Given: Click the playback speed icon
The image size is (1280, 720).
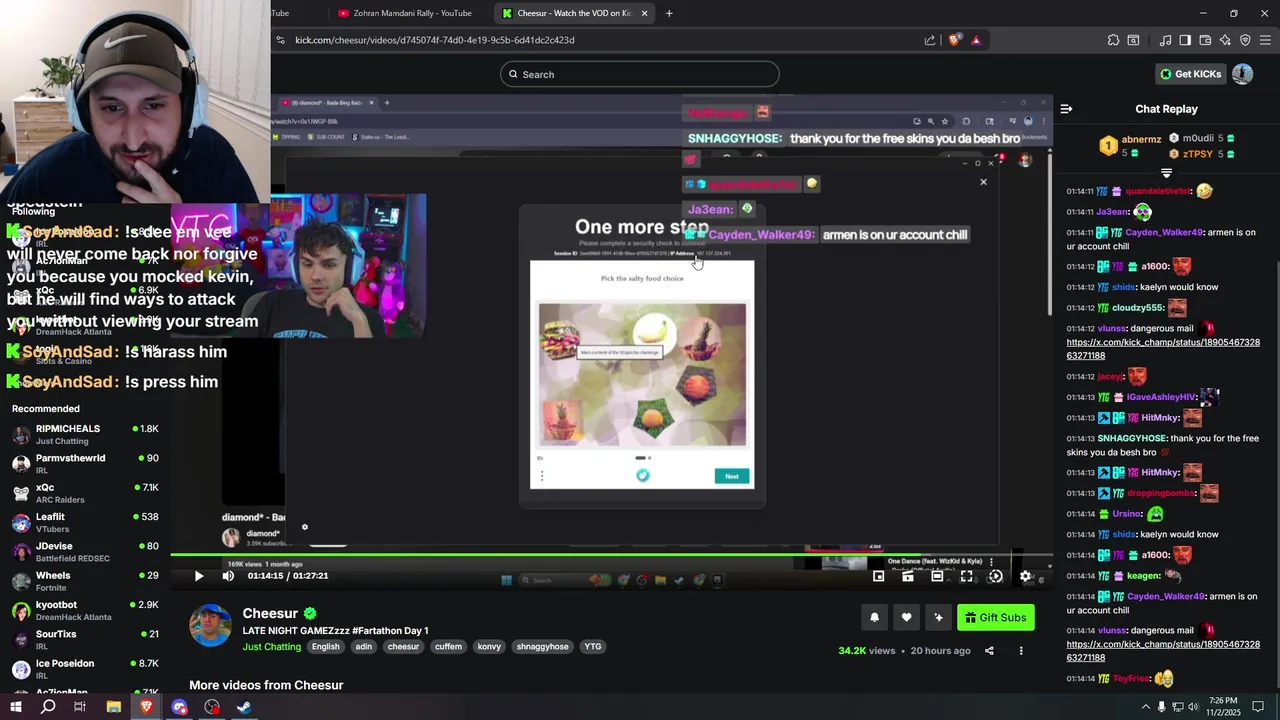Looking at the screenshot, I should tap(995, 576).
